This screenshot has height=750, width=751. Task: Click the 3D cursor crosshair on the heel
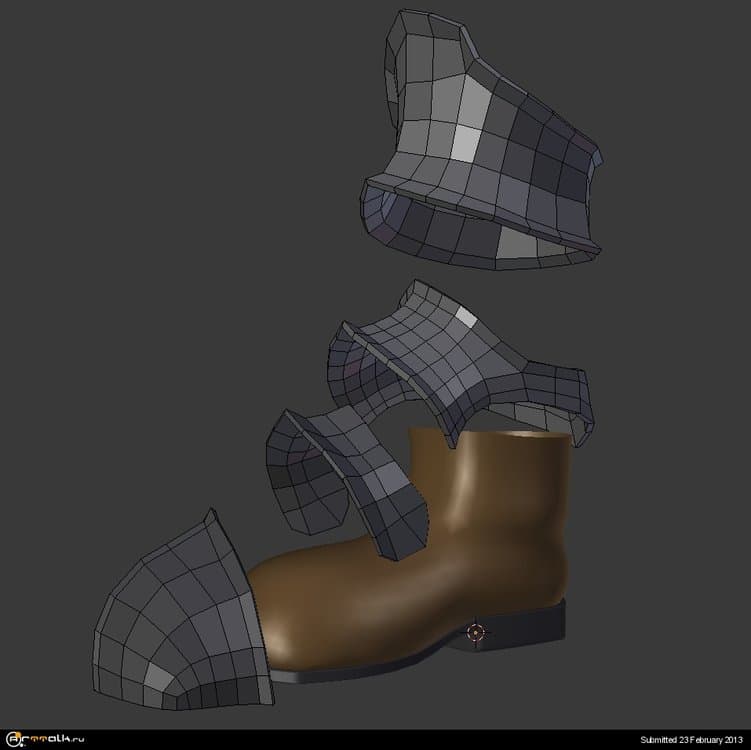[x=475, y=631]
